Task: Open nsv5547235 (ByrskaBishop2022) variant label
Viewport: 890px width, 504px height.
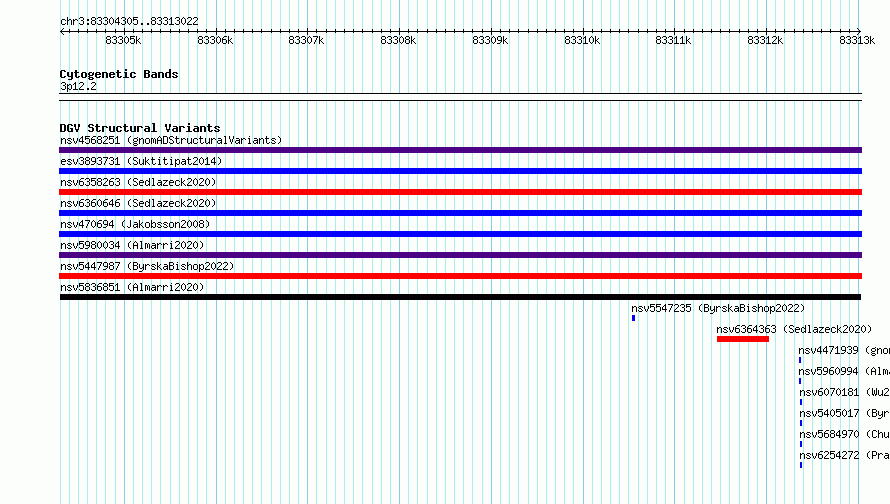Action: point(718,308)
